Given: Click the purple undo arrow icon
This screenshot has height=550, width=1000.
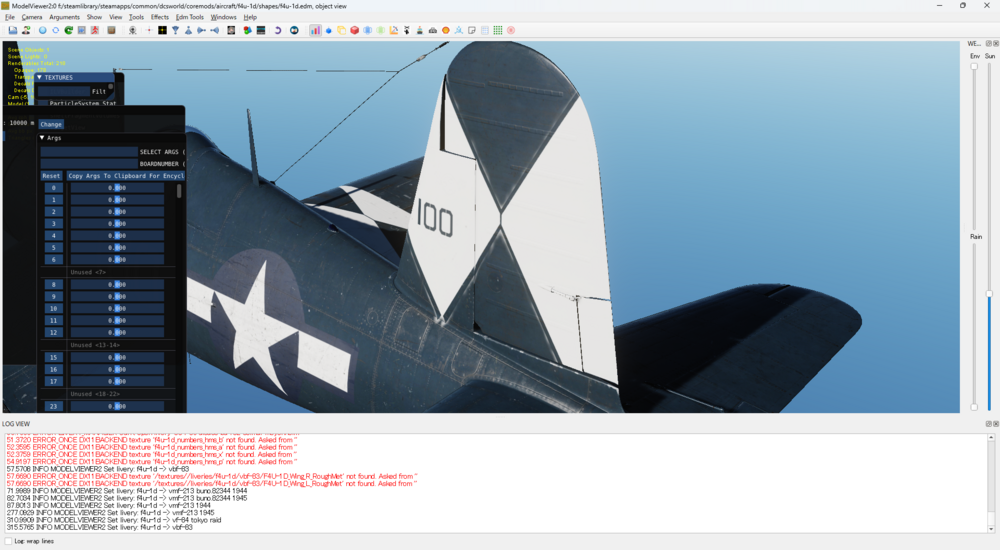Looking at the screenshot, I should click(x=277, y=30).
